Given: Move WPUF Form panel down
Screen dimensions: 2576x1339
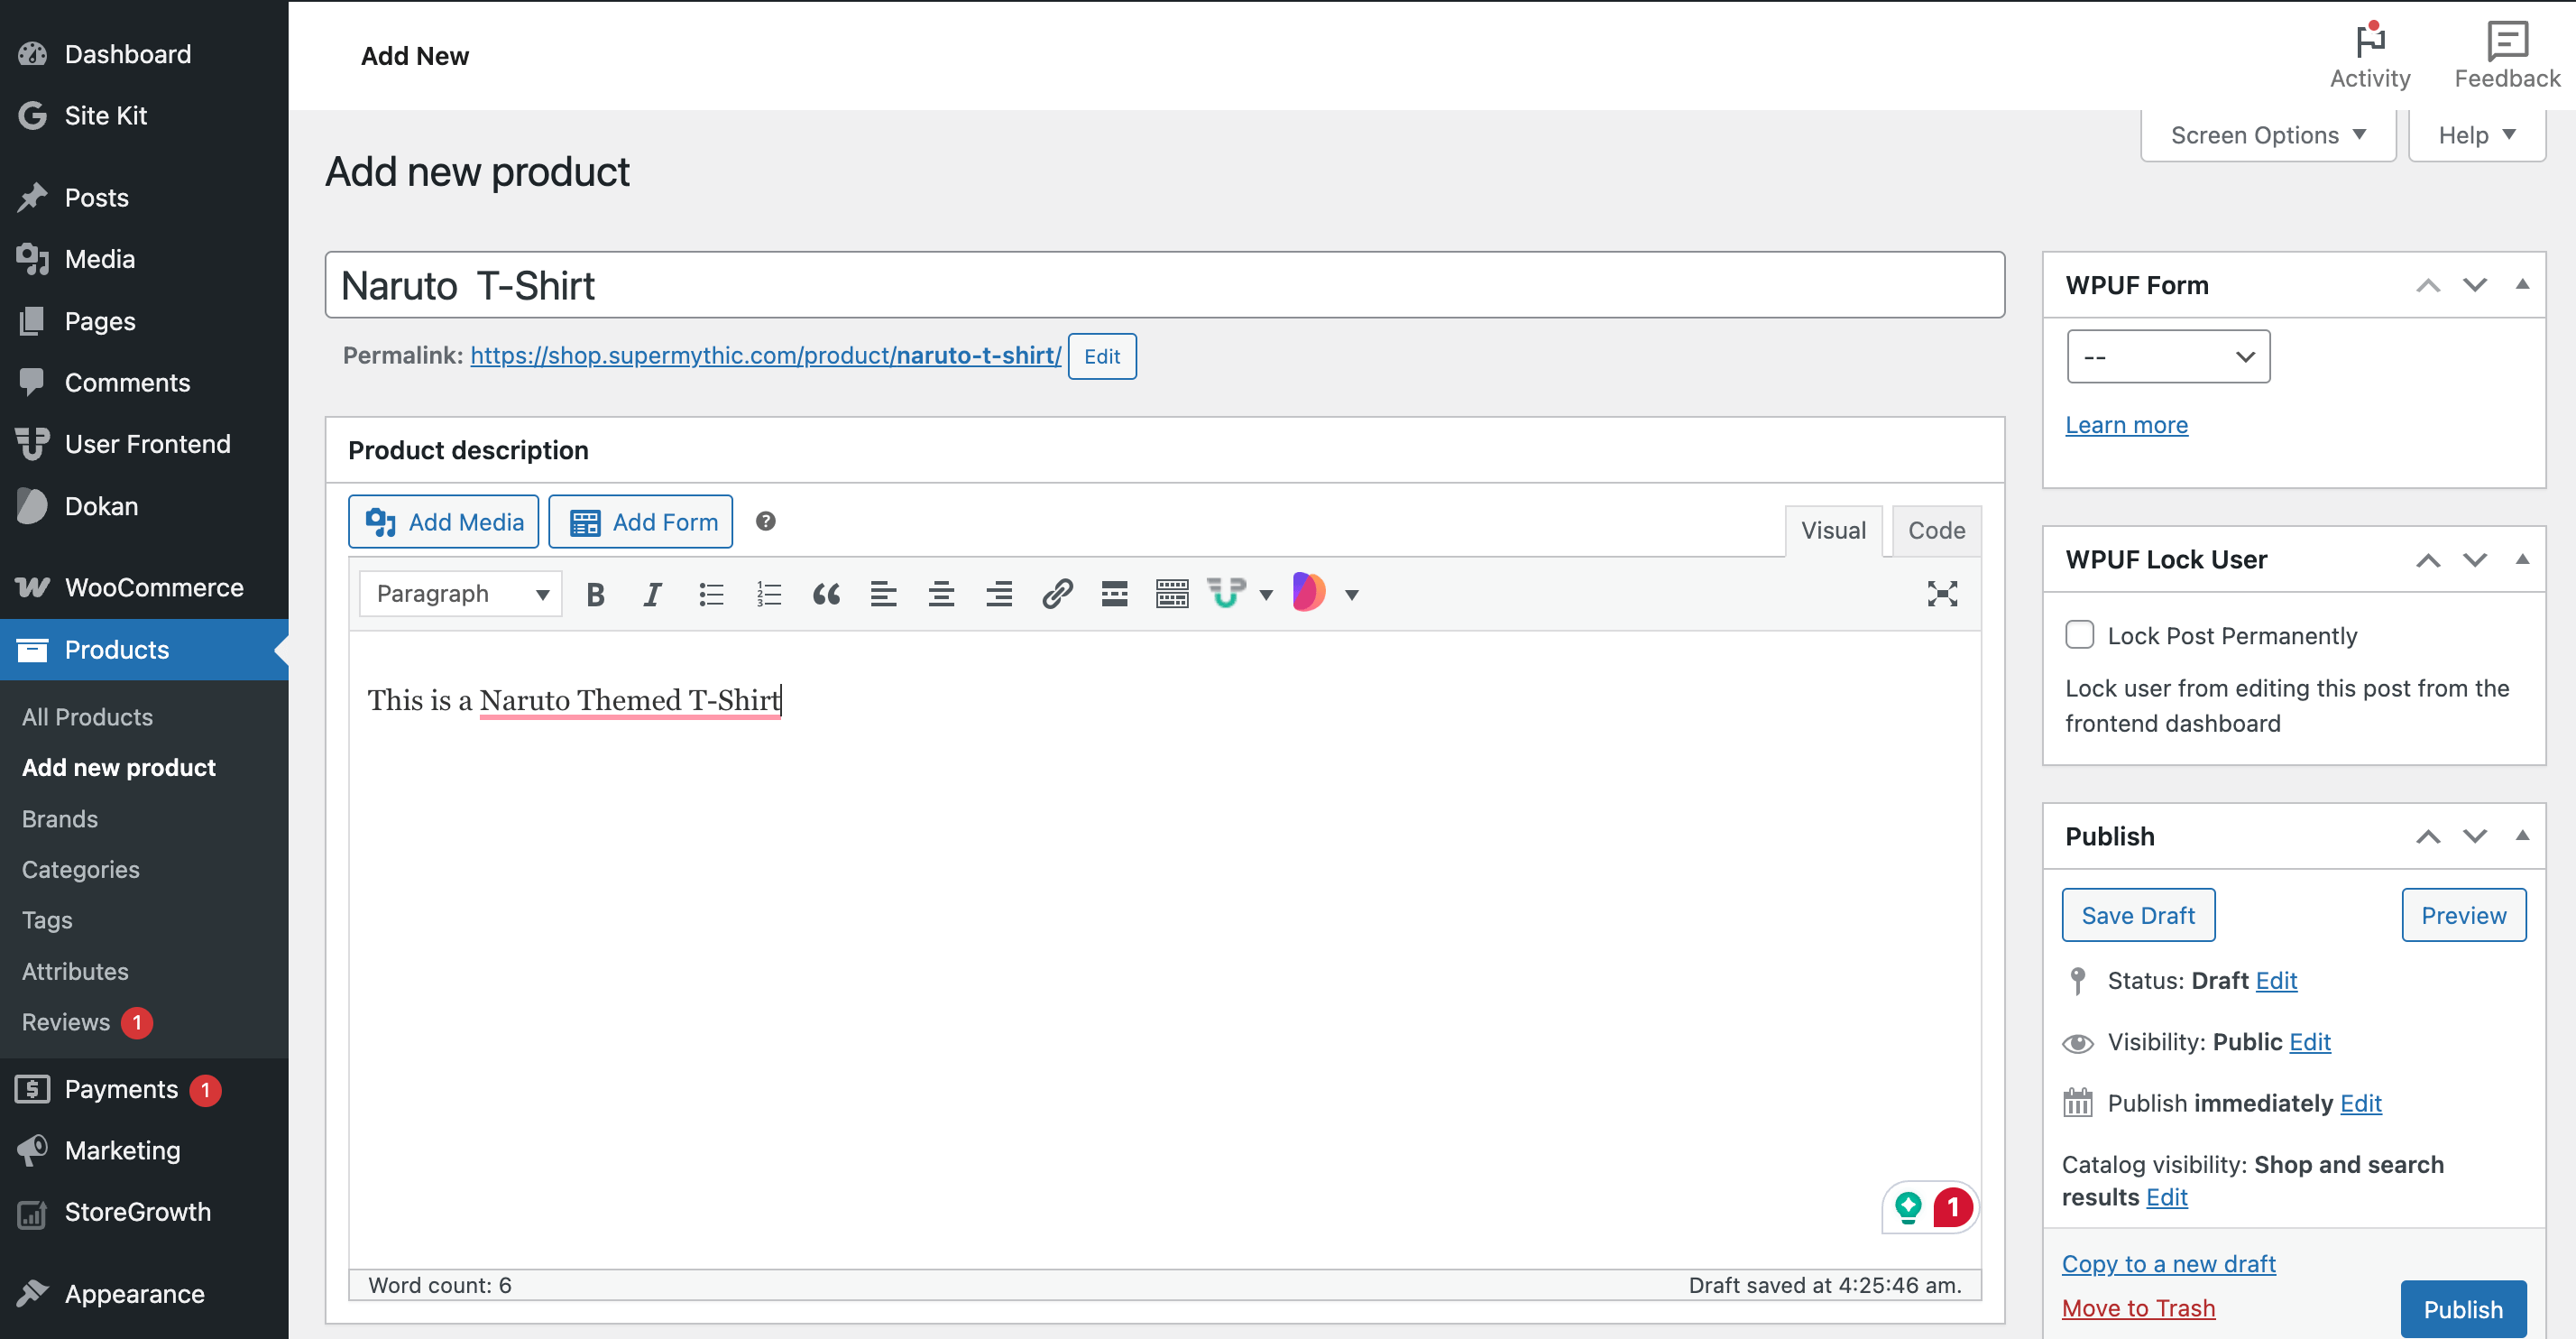Looking at the screenshot, I should (2475, 285).
